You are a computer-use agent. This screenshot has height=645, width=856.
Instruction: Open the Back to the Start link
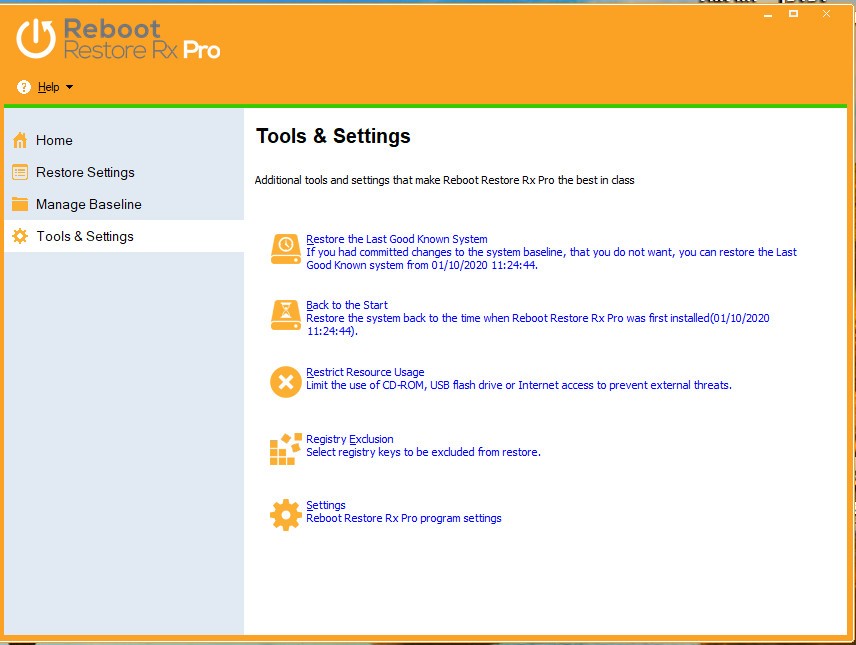tap(347, 305)
